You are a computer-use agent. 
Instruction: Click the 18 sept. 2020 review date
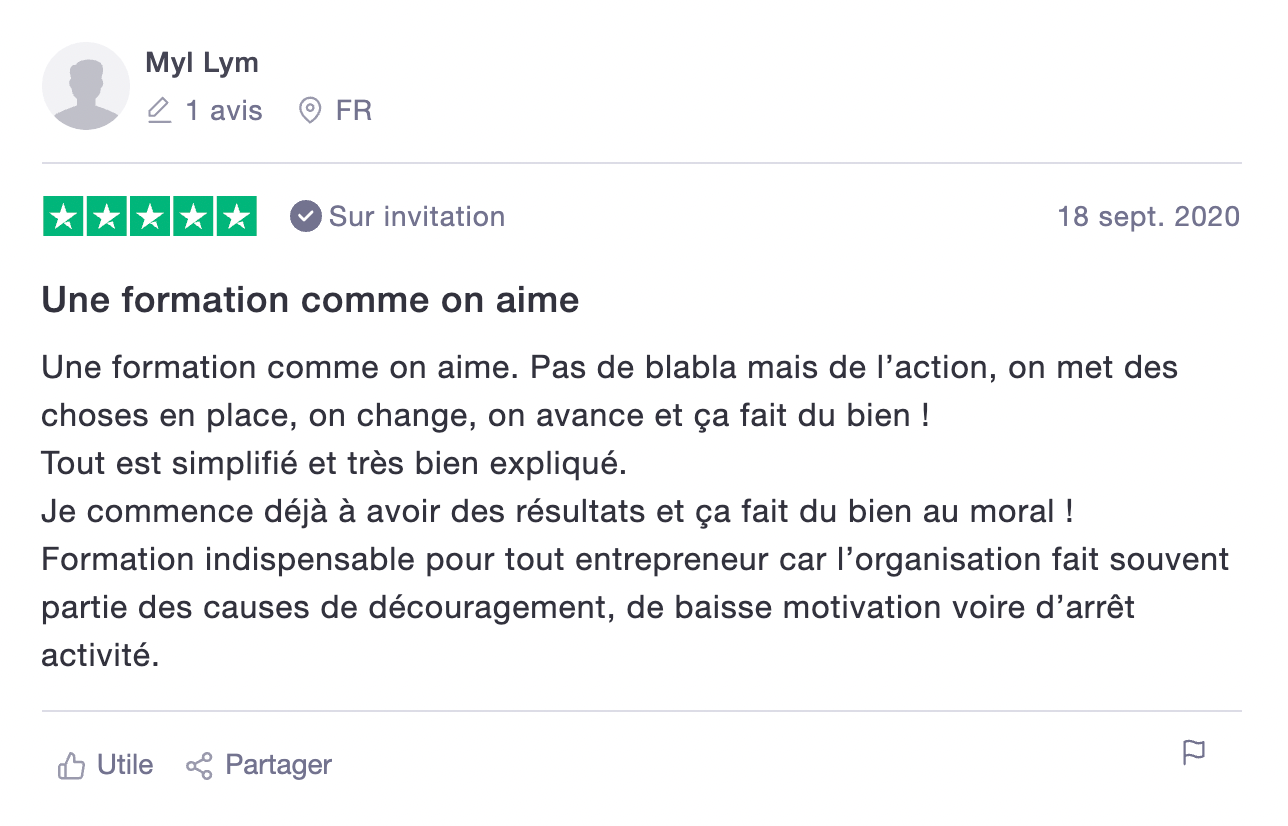[1149, 216]
